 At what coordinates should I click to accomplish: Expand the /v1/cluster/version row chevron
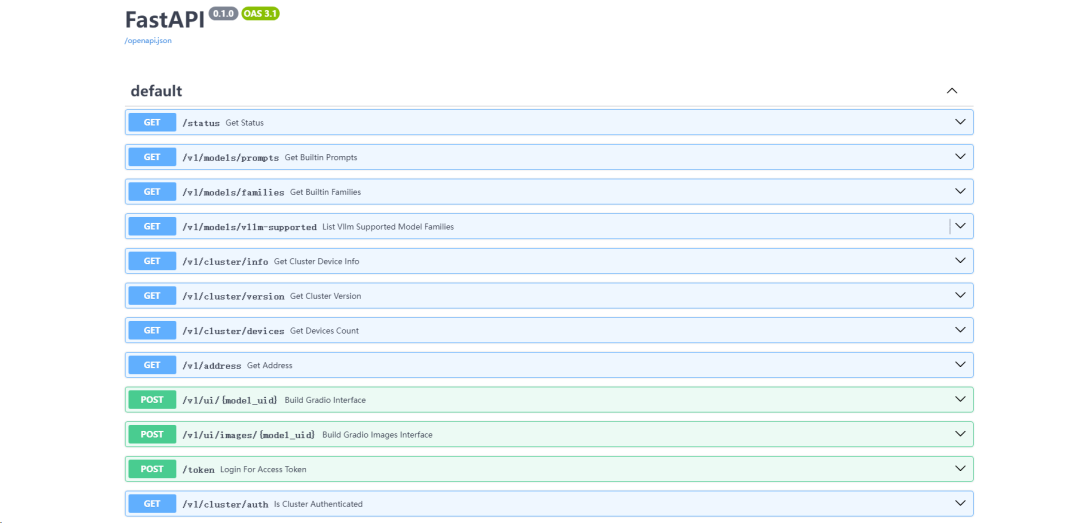click(960, 295)
